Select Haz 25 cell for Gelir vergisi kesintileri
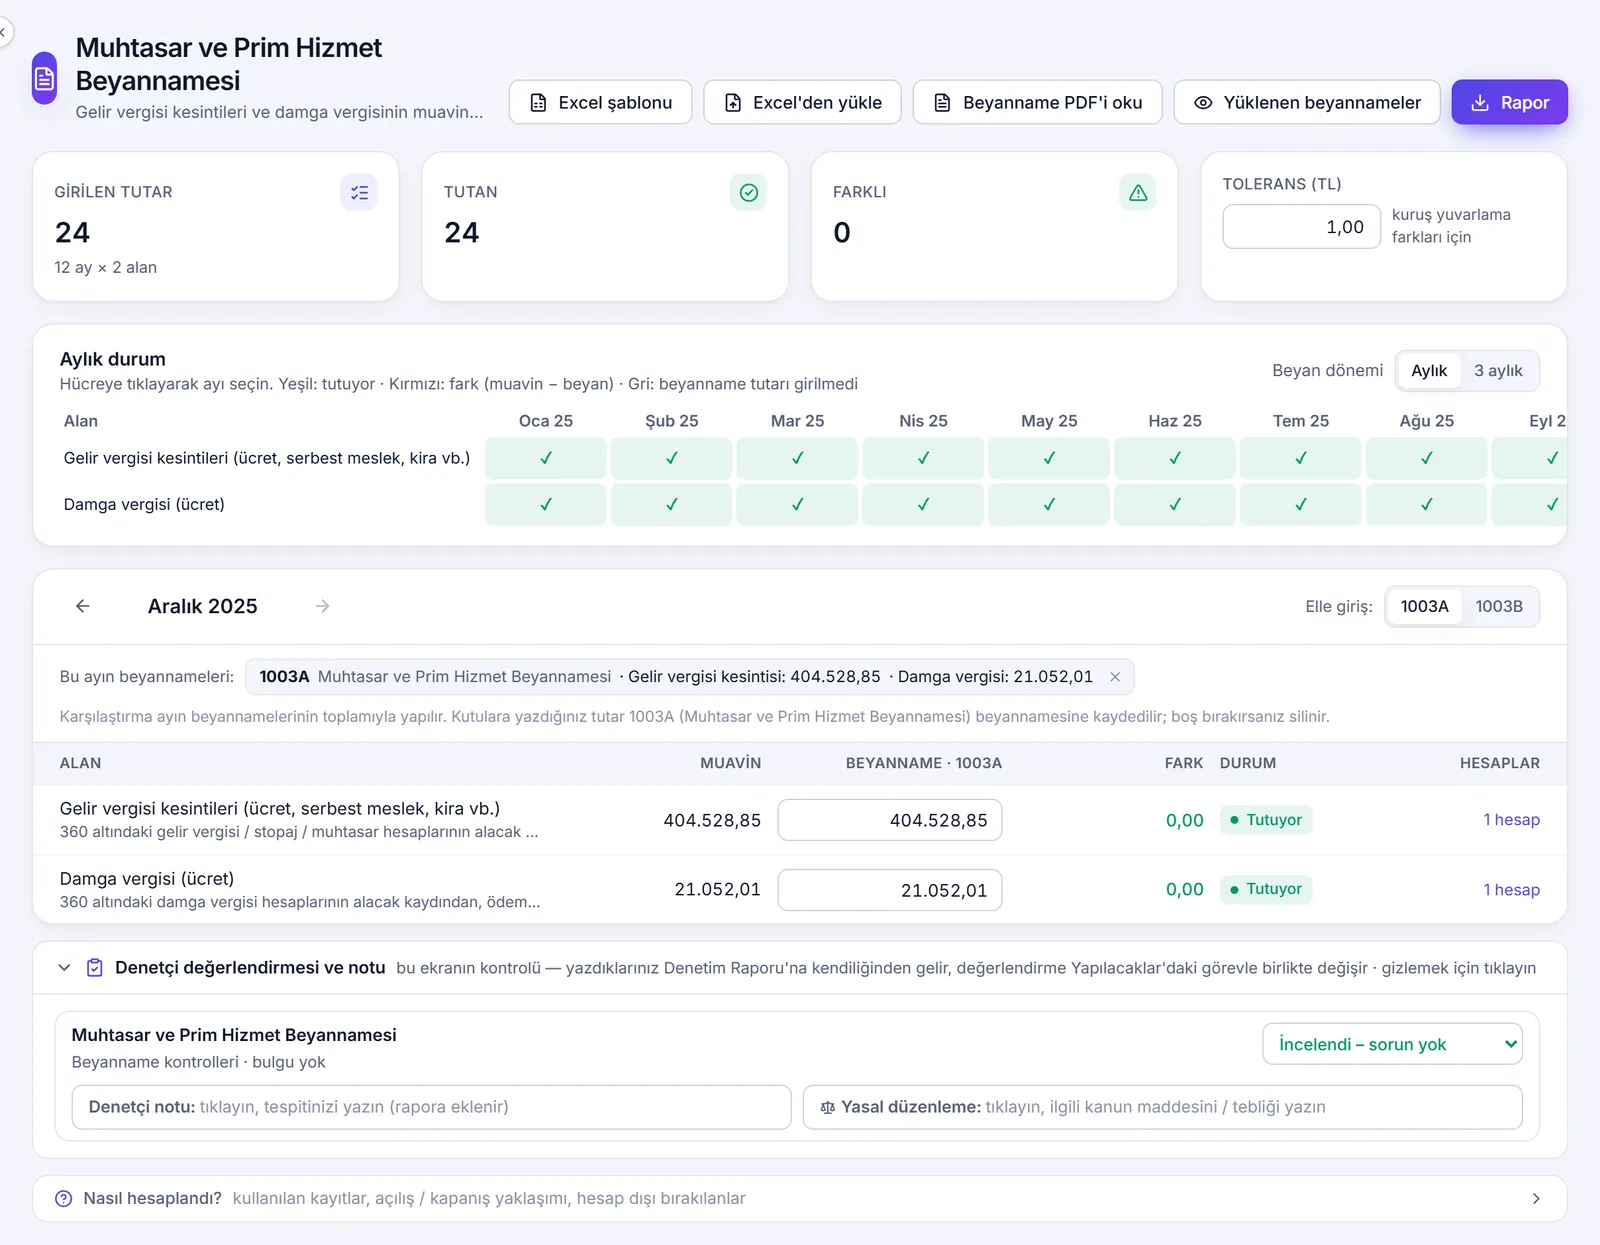This screenshot has height=1245, width=1600. [x=1175, y=458]
